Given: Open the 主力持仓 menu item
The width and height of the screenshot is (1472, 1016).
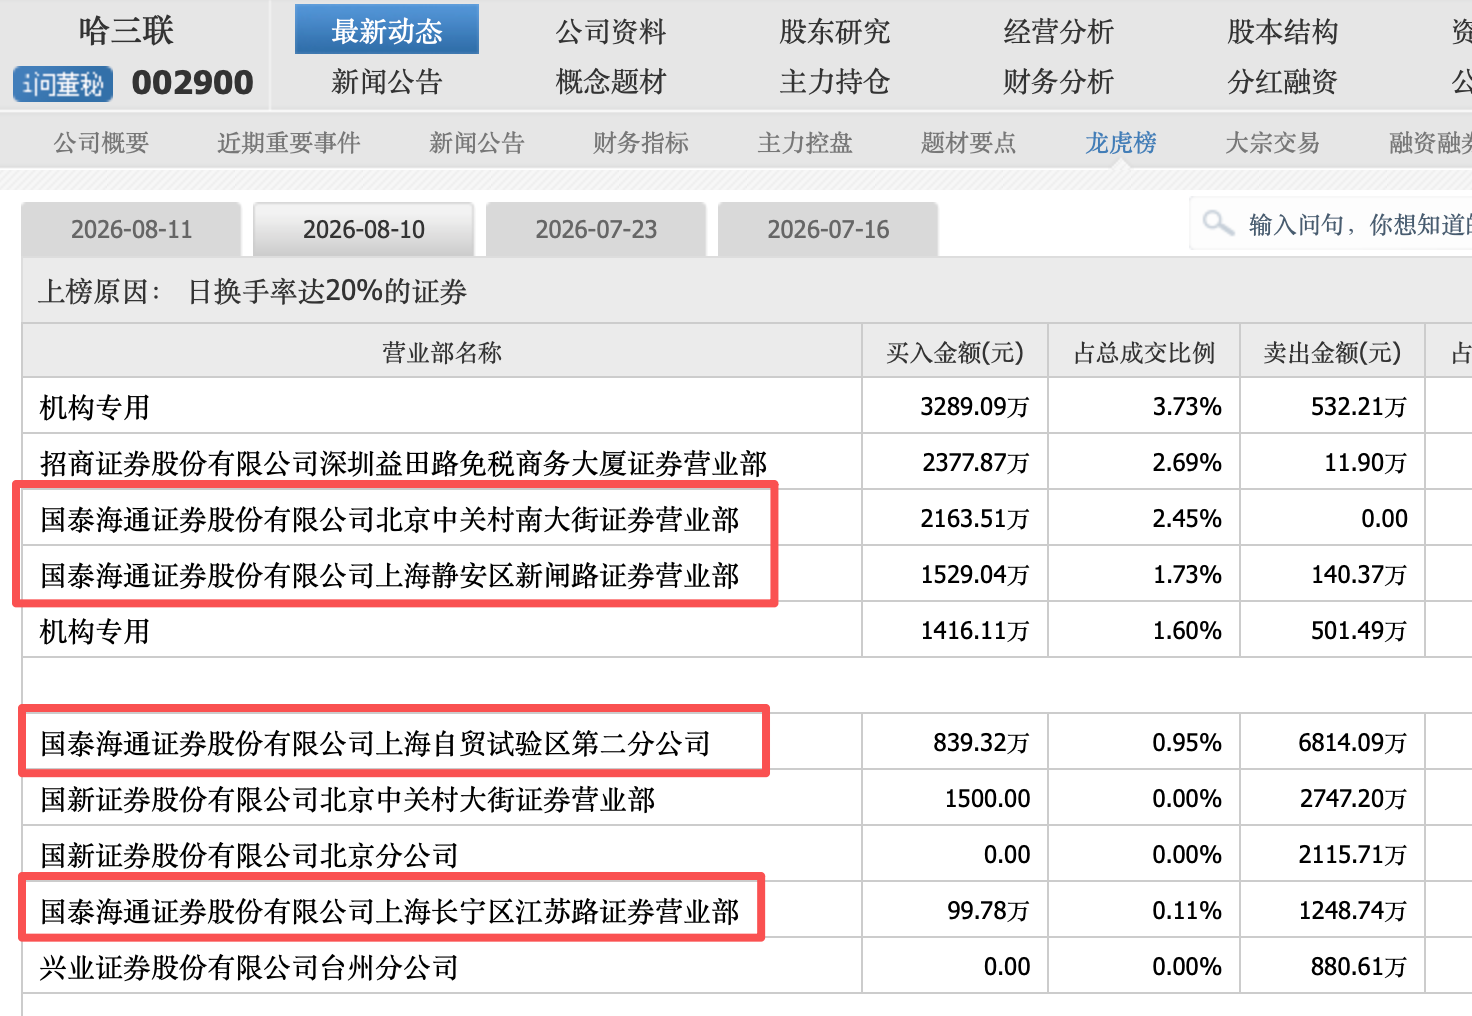Looking at the screenshot, I should pyautogui.click(x=835, y=81).
